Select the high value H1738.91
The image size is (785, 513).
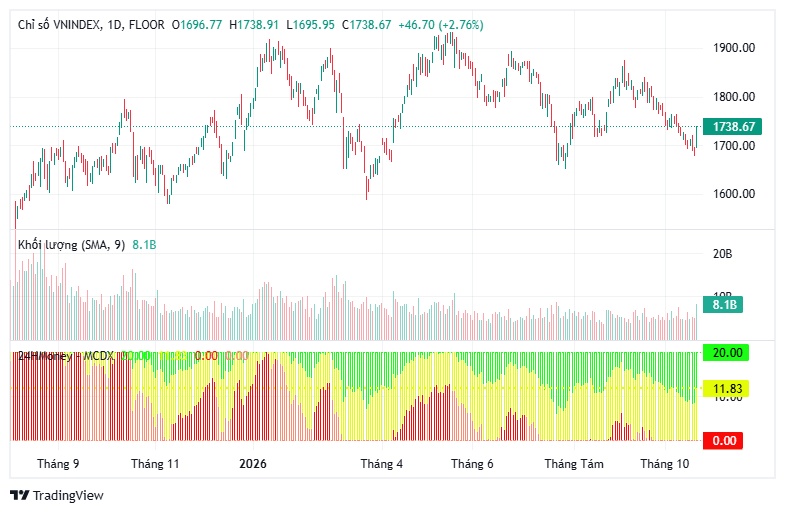pyautogui.click(x=254, y=25)
